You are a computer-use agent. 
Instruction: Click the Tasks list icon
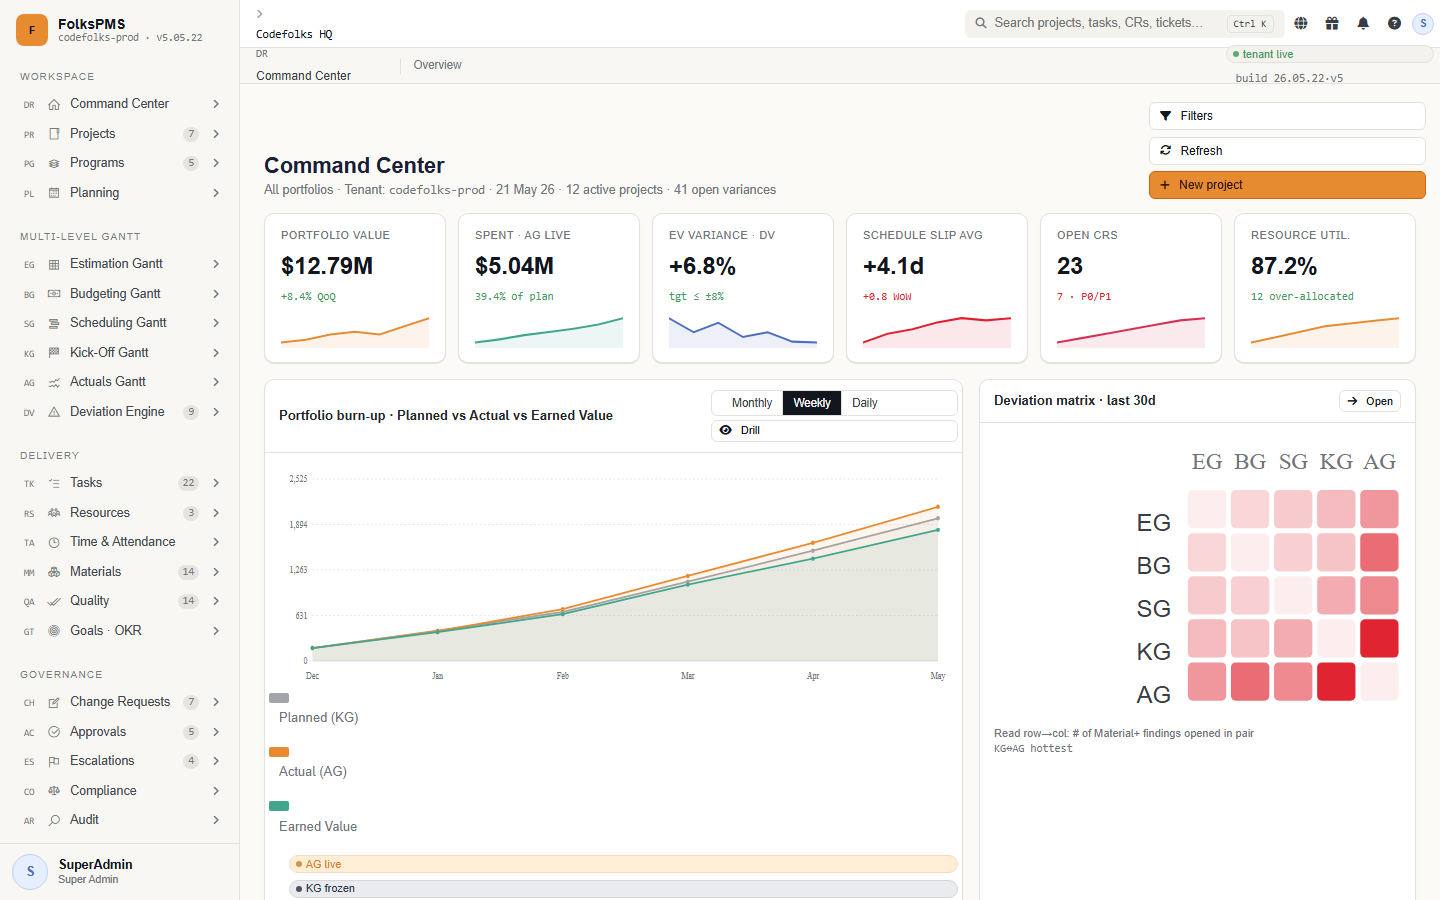pyautogui.click(x=54, y=483)
